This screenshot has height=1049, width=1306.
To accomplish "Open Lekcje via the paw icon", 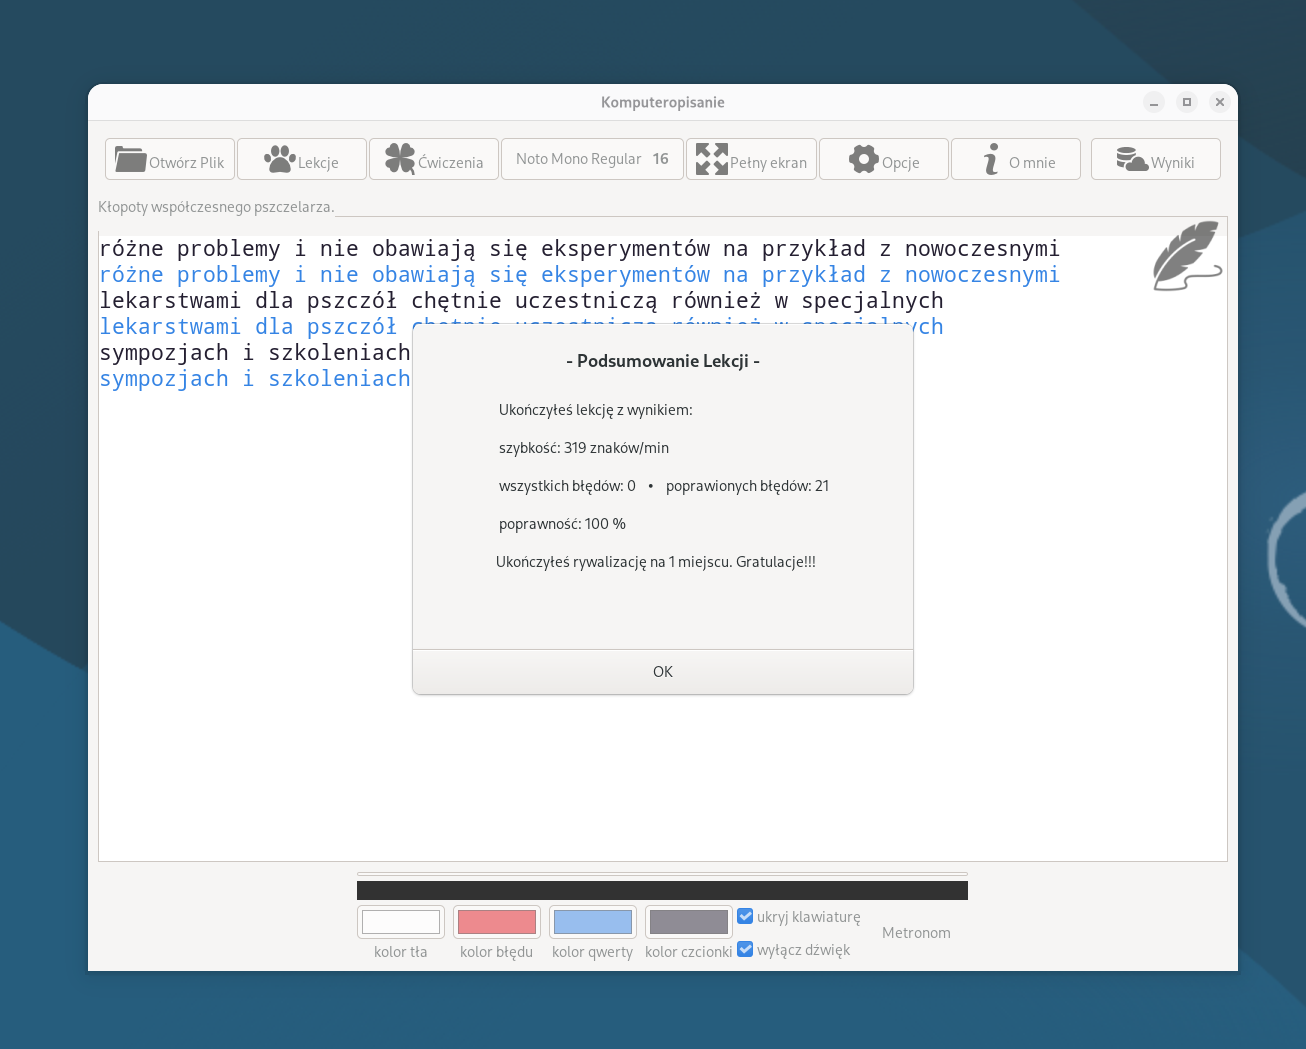I will tap(279, 159).
